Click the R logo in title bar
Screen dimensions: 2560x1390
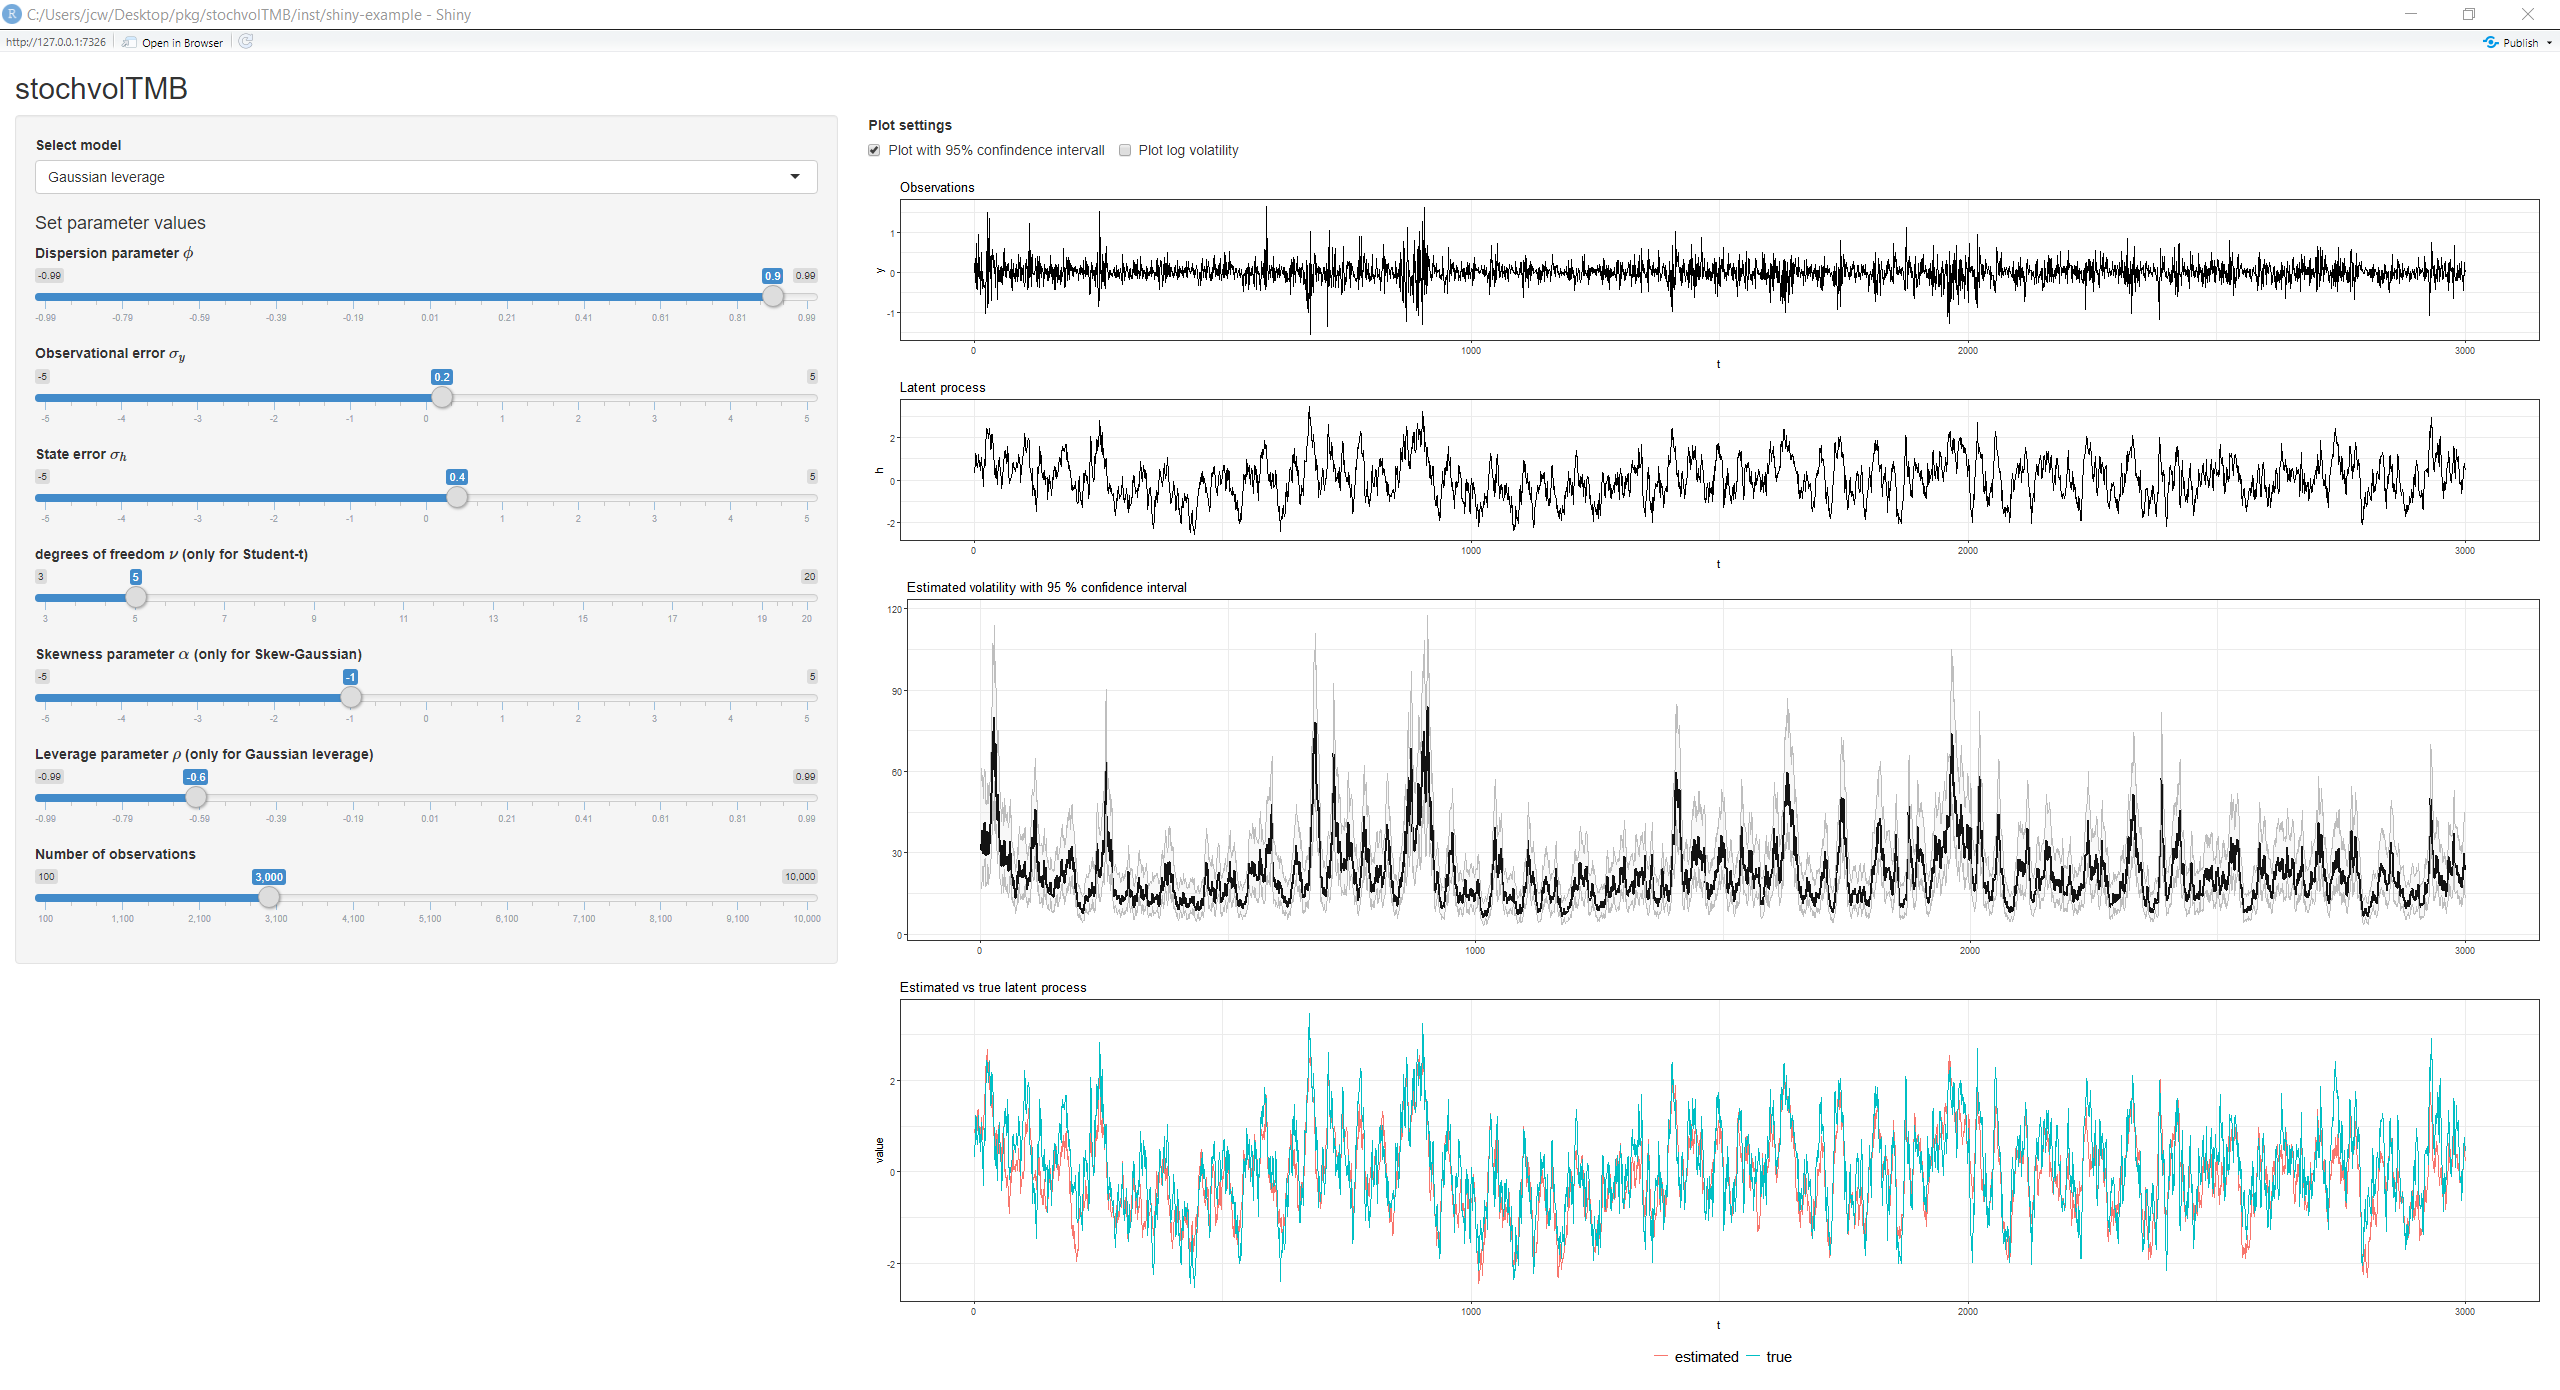(12, 14)
